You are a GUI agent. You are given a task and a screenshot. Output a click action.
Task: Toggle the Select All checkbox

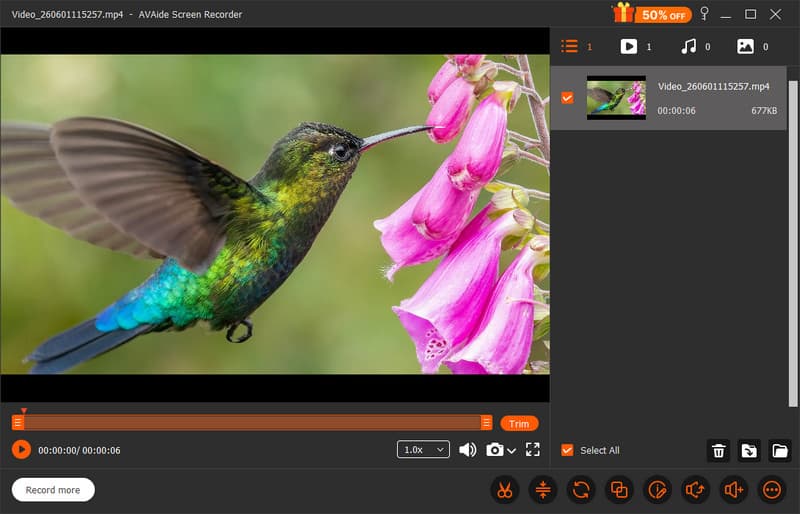(x=567, y=450)
